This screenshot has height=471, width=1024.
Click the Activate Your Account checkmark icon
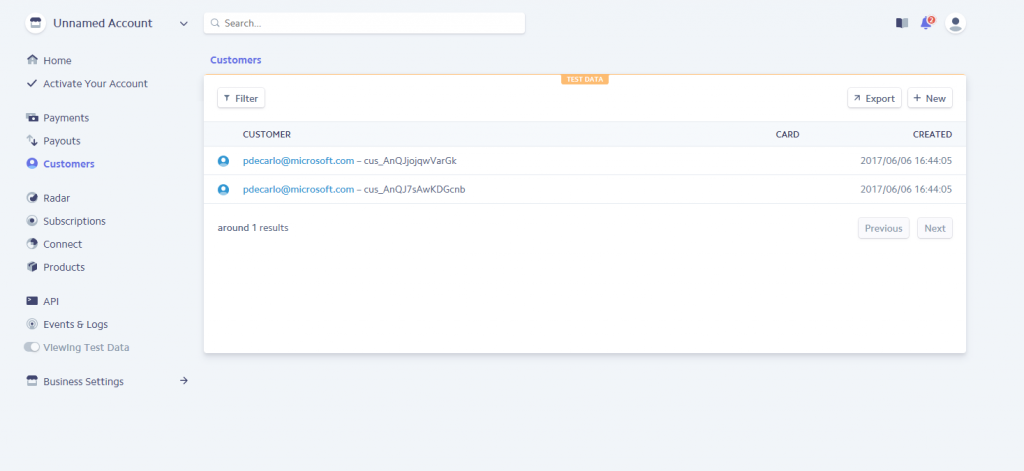pyautogui.click(x=32, y=84)
